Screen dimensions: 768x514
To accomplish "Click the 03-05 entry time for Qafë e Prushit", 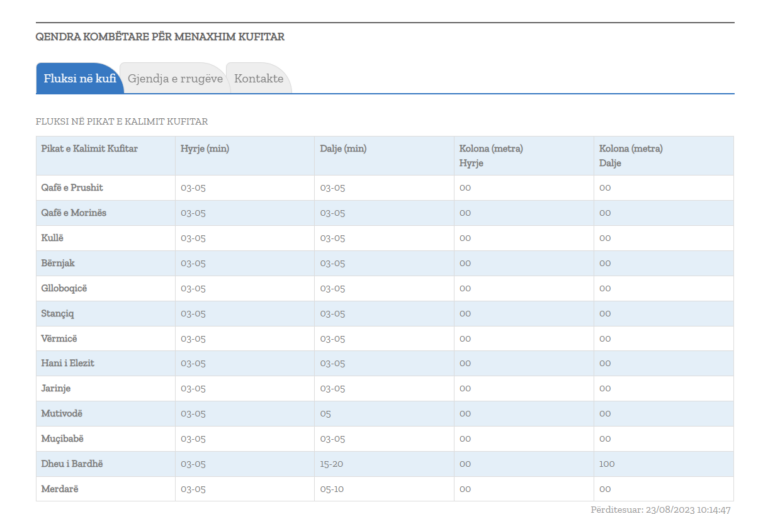I will pyautogui.click(x=193, y=188).
